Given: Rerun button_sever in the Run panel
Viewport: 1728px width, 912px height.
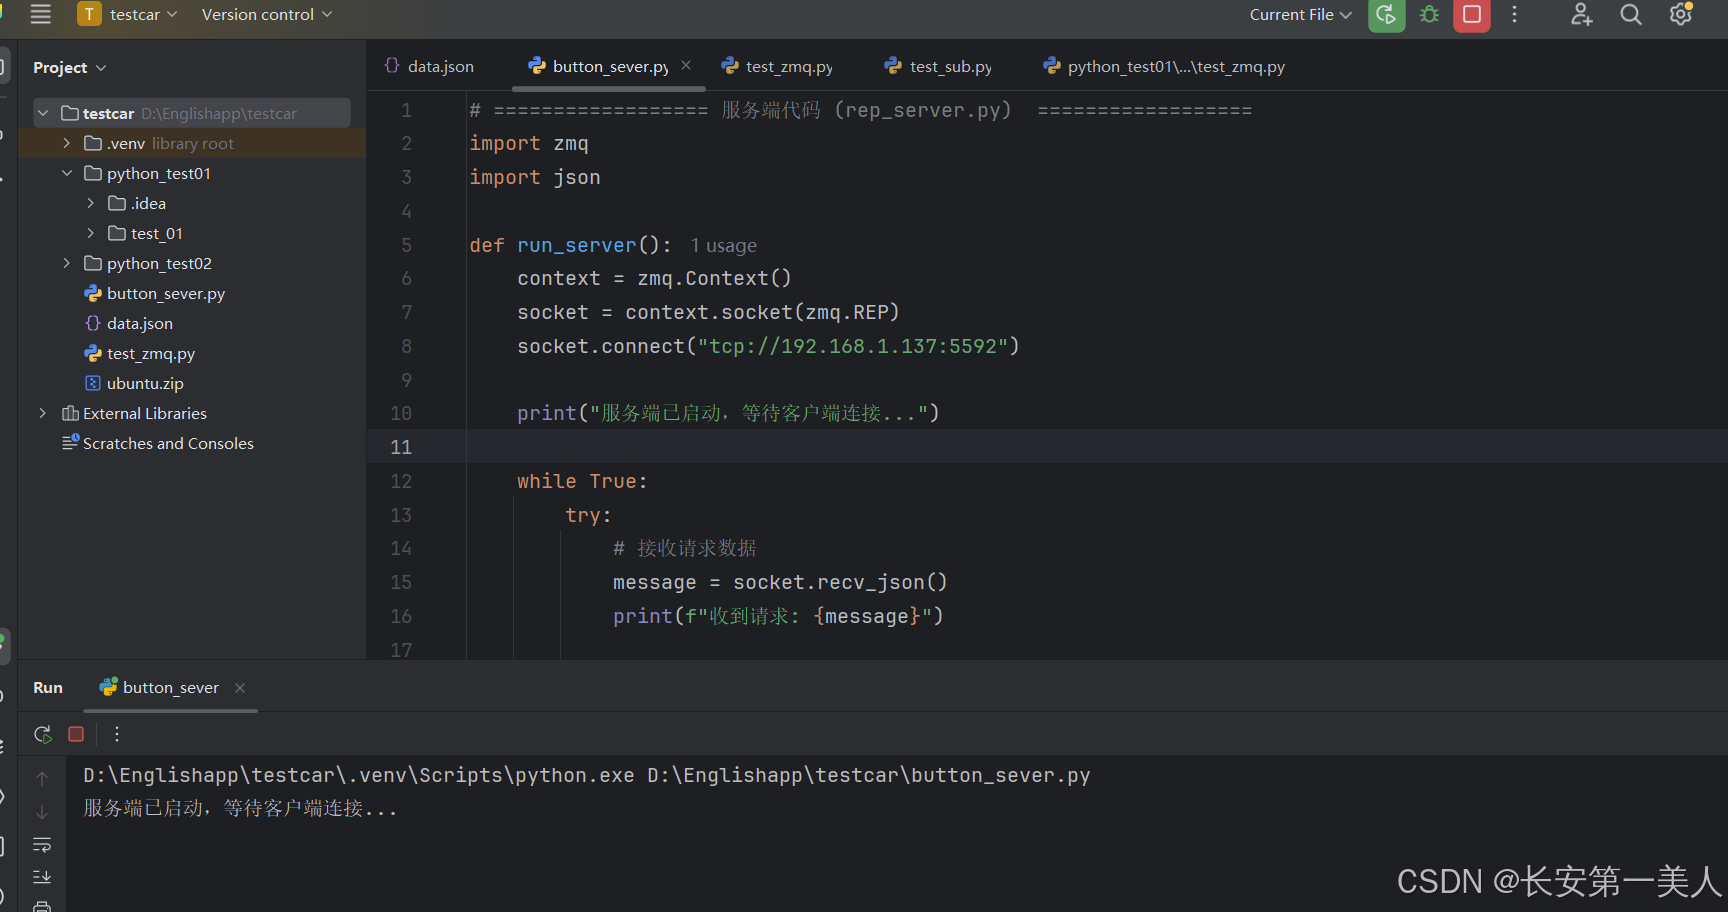Looking at the screenshot, I should (x=42, y=733).
